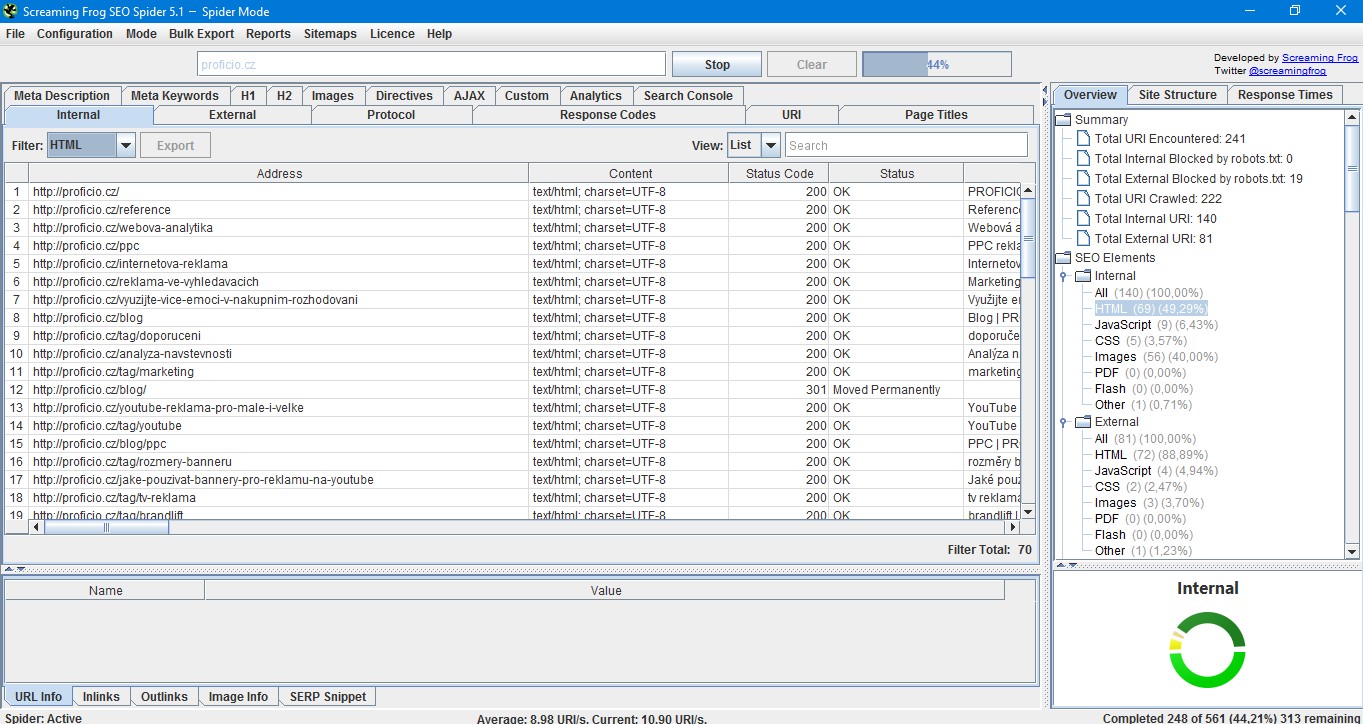Click the document icon beside Total External URI

click(x=1083, y=239)
